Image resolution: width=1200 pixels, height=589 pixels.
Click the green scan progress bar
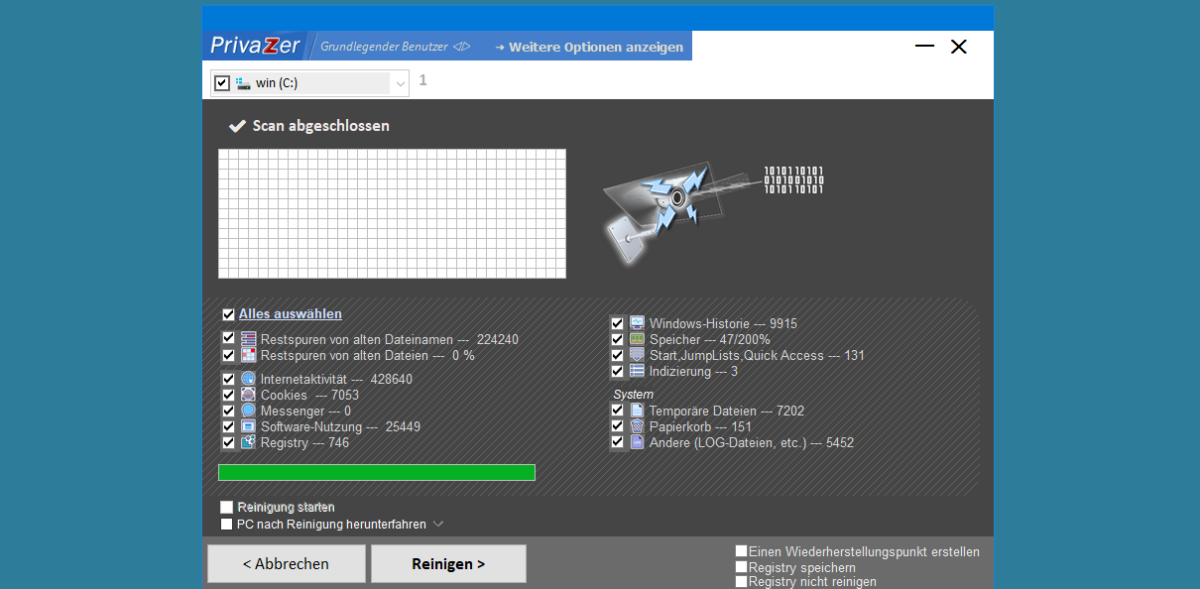click(376, 472)
